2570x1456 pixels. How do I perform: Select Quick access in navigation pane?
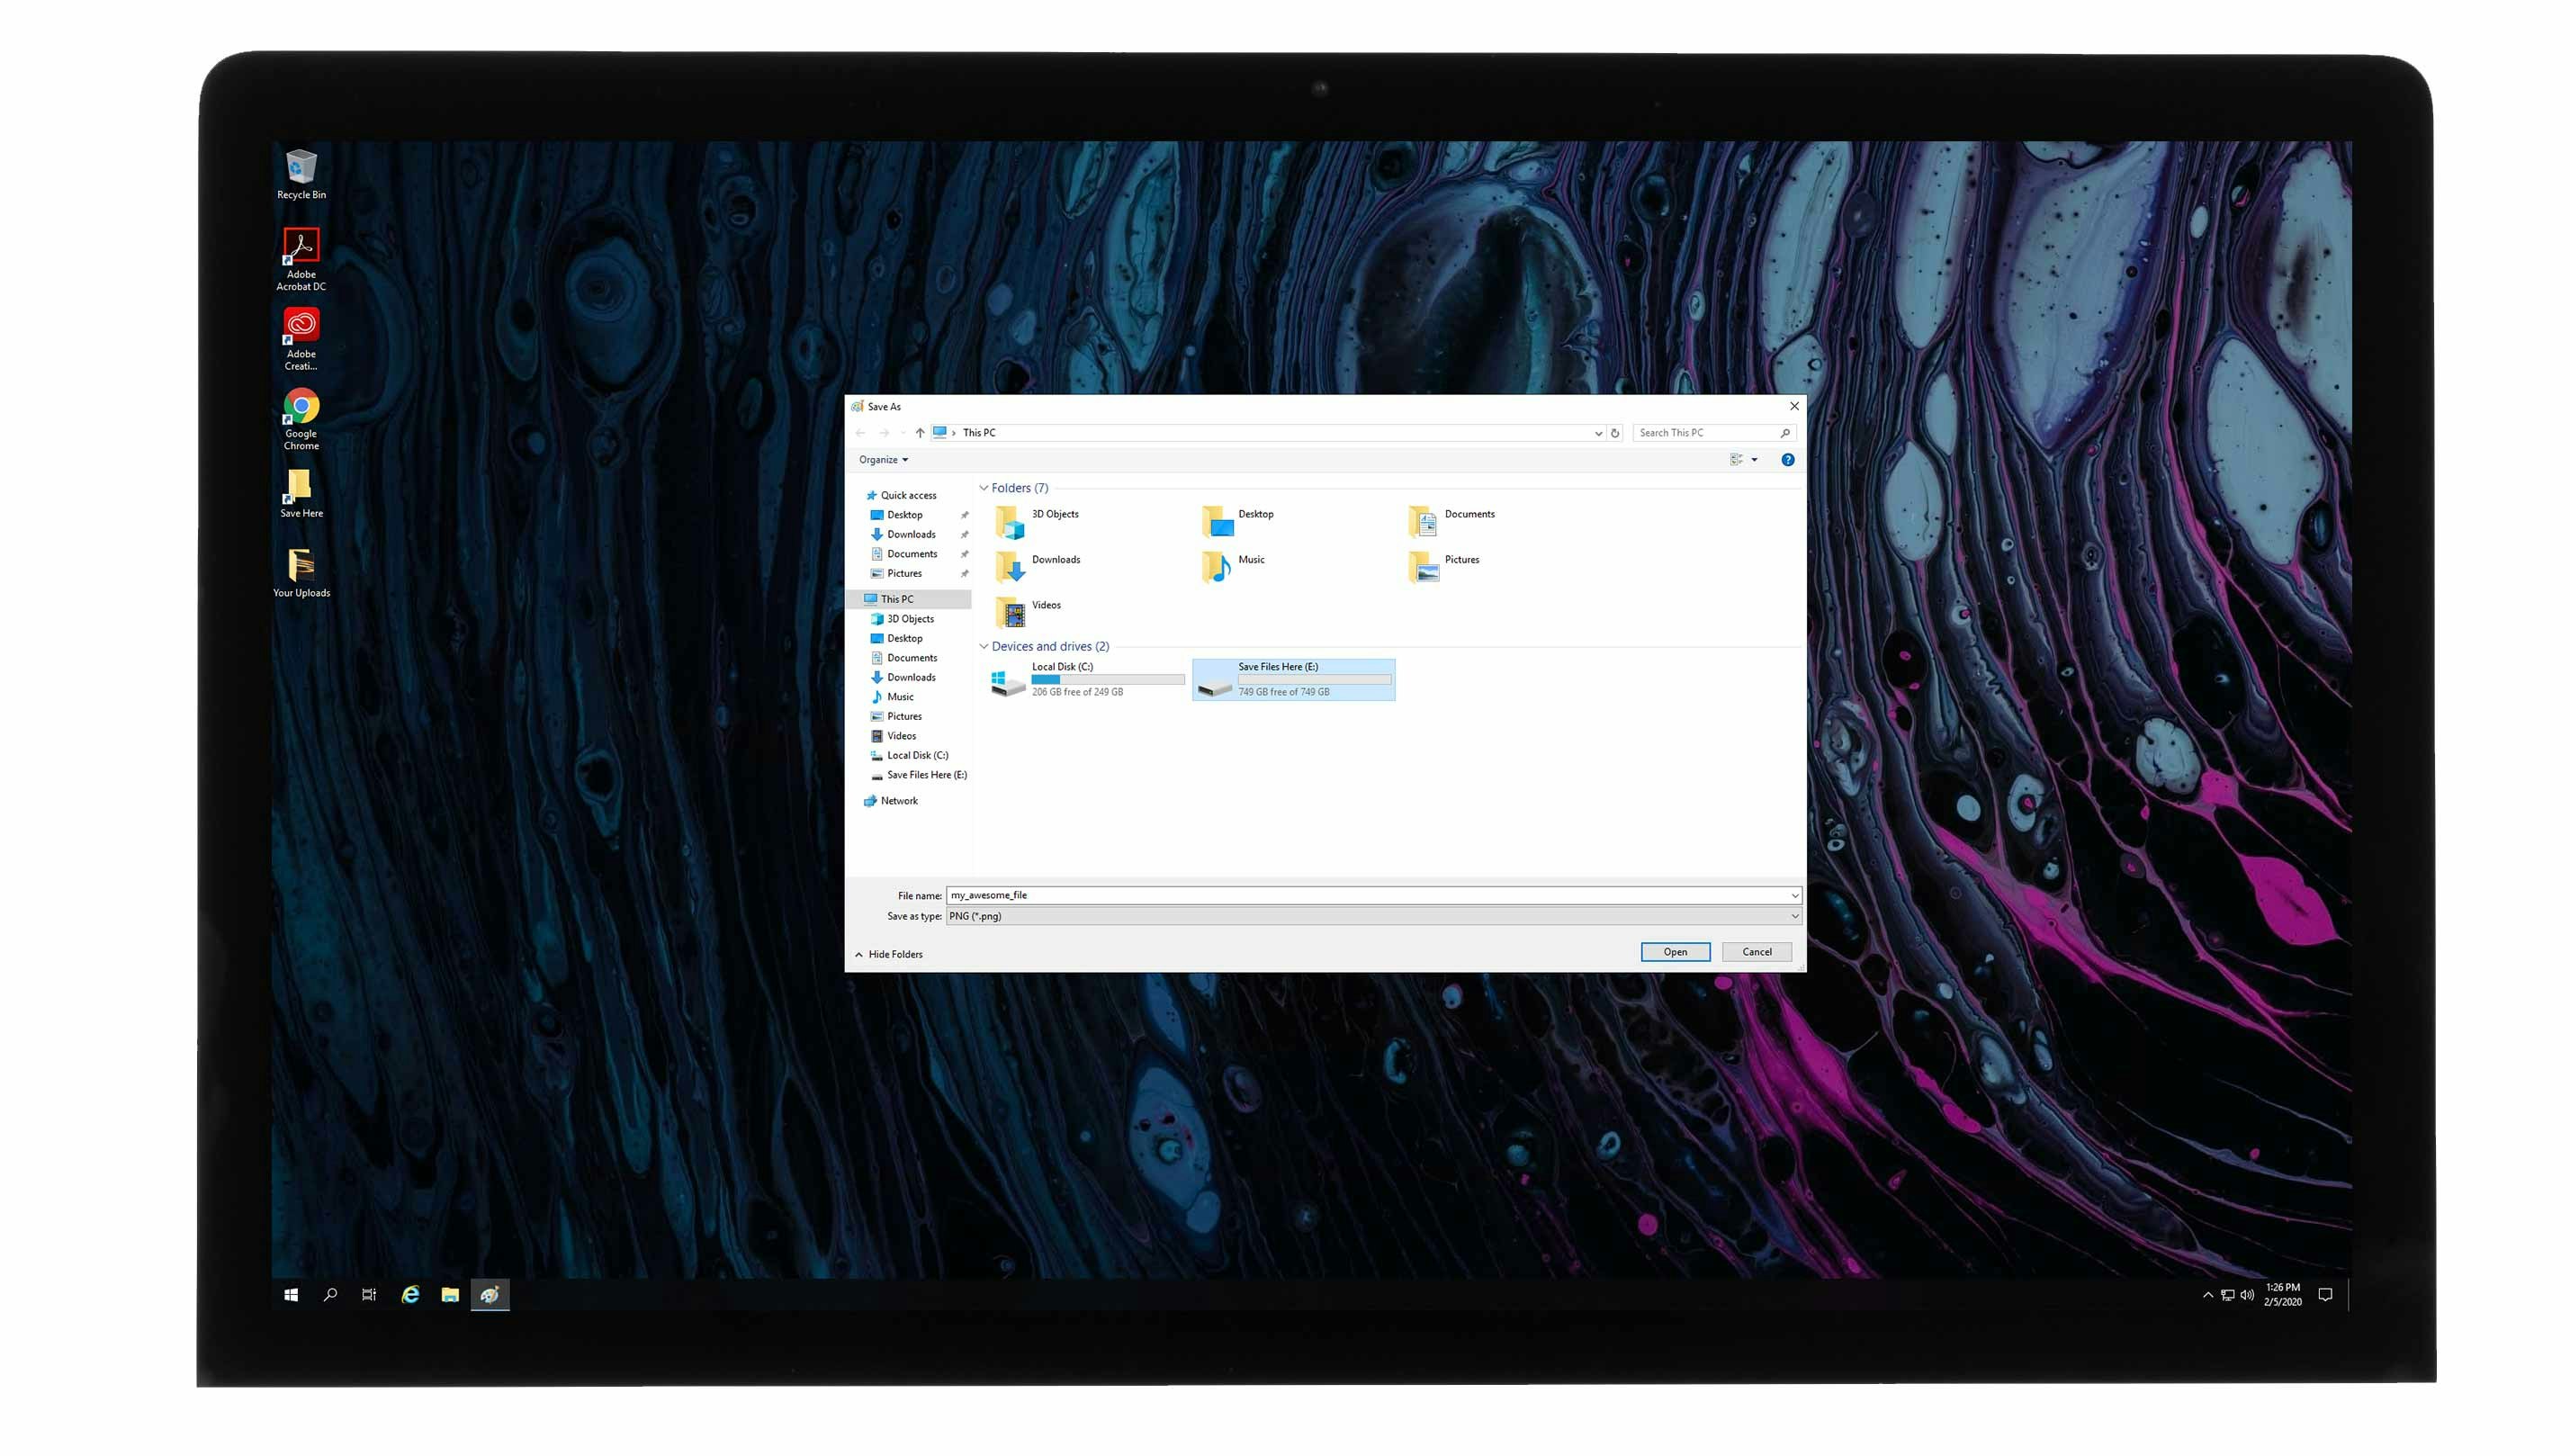click(907, 495)
